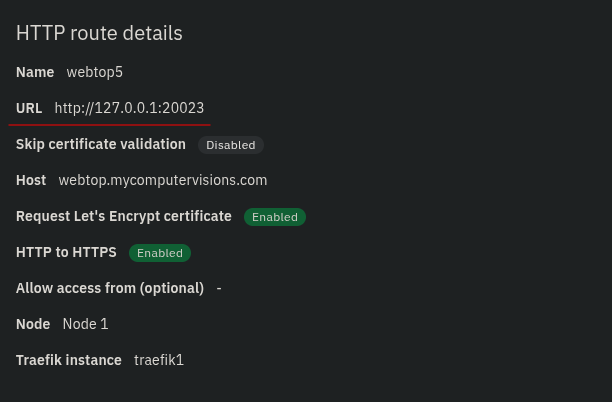The width and height of the screenshot is (612, 402).
Task: Click the Traefik instance label
Action: (x=69, y=360)
